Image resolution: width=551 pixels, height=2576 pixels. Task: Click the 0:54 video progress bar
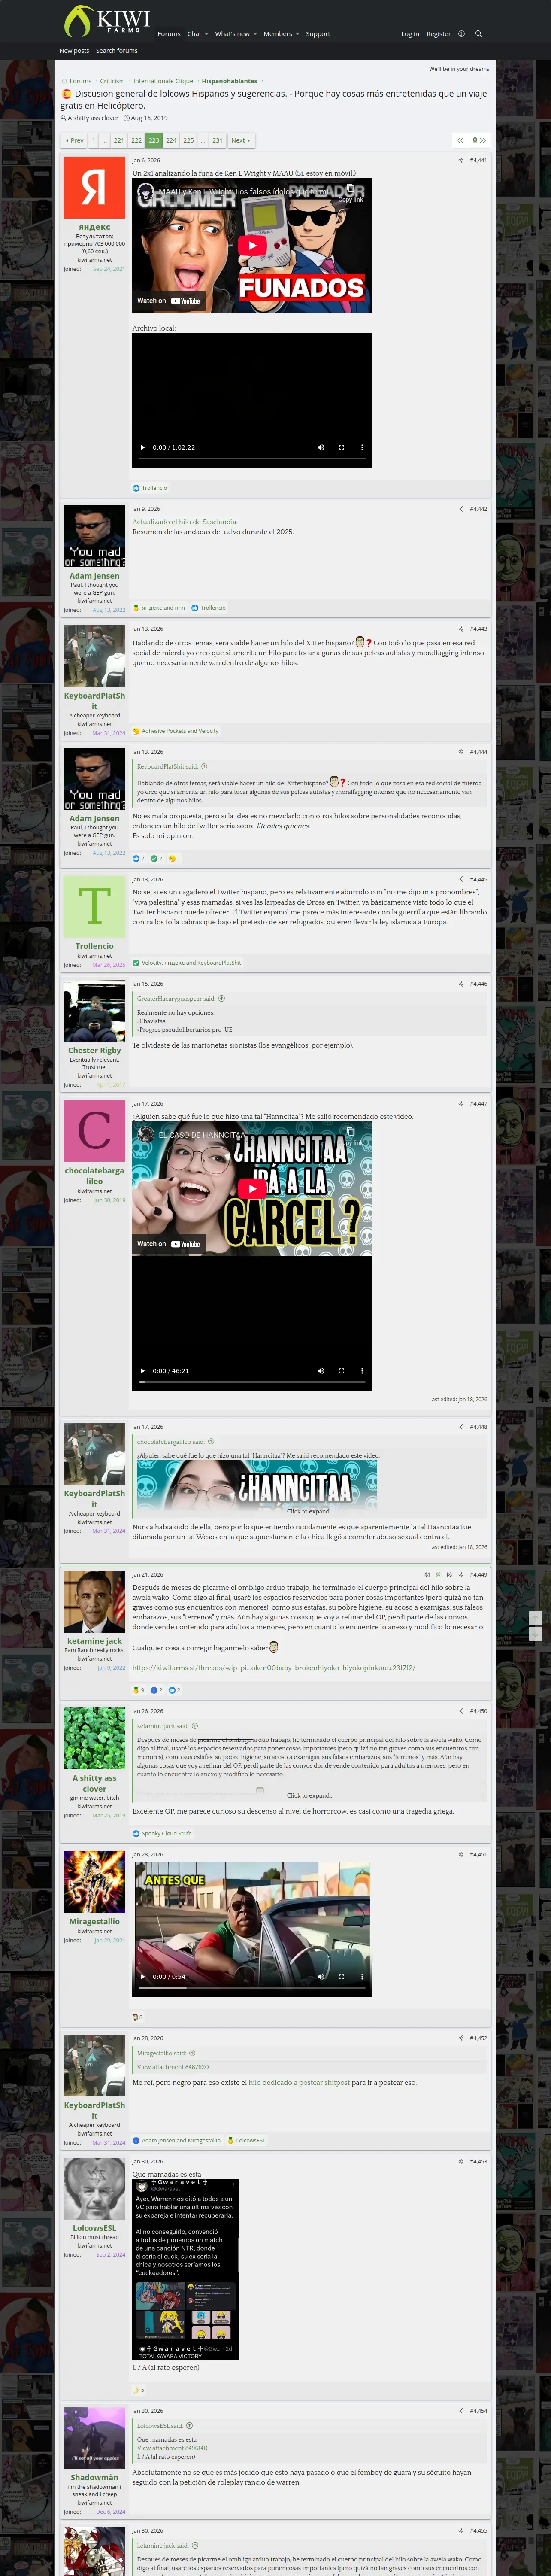252,1988
